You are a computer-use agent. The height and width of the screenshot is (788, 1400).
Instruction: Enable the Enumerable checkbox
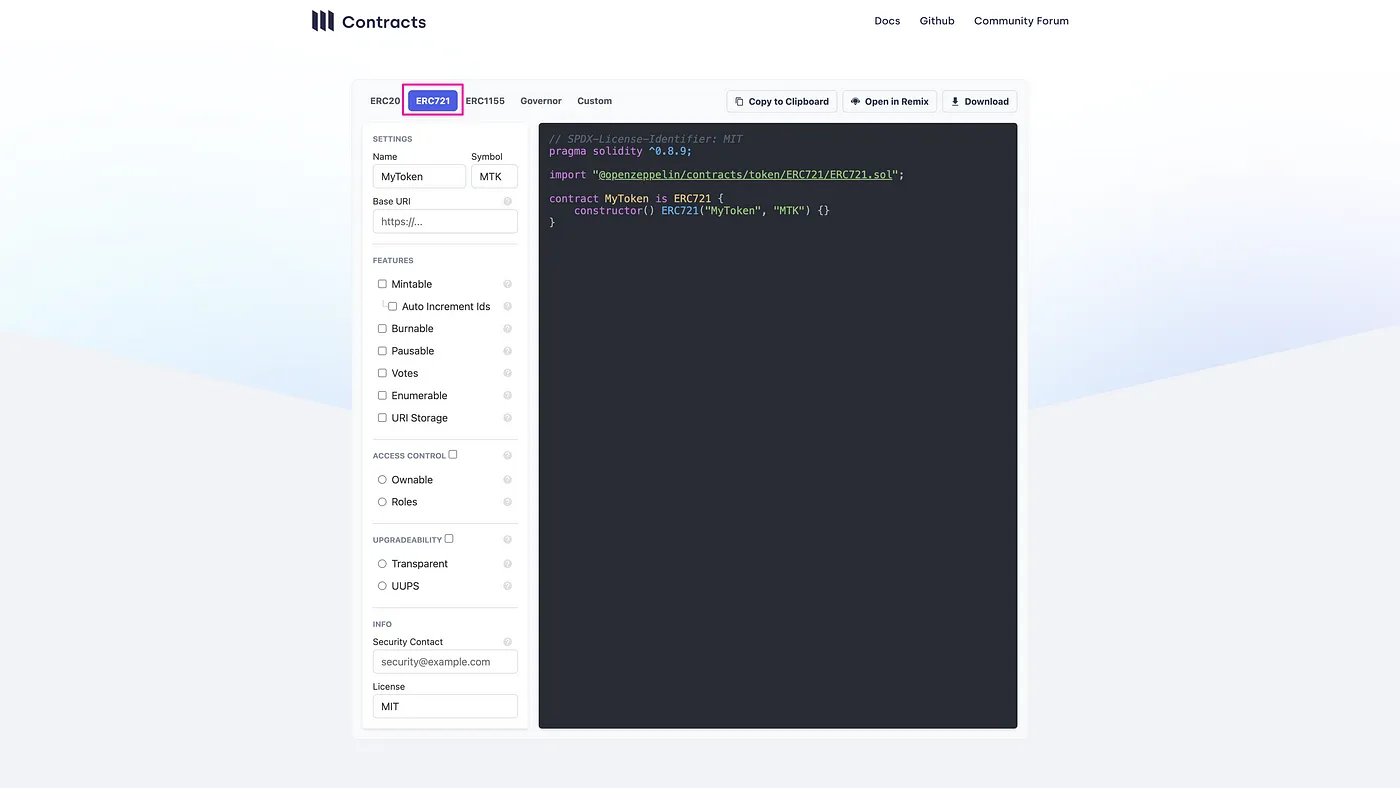[382, 395]
